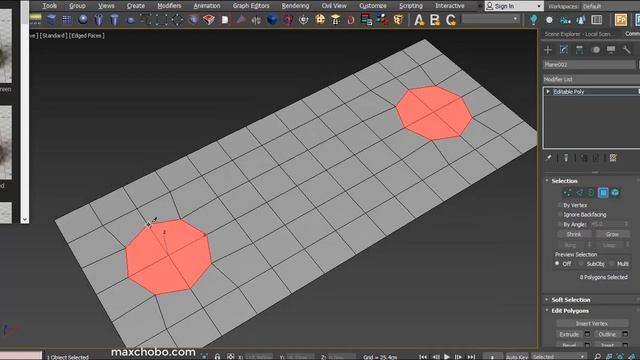
Task: Open the Rendering menu
Action: (x=295, y=6)
